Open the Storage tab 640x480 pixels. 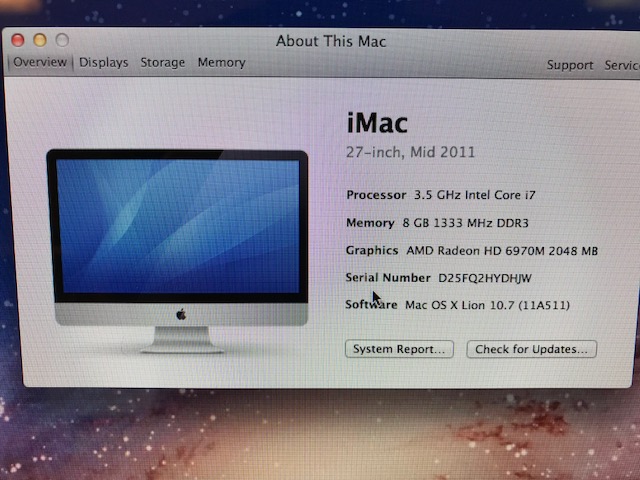pyautogui.click(x=162, y=62)
